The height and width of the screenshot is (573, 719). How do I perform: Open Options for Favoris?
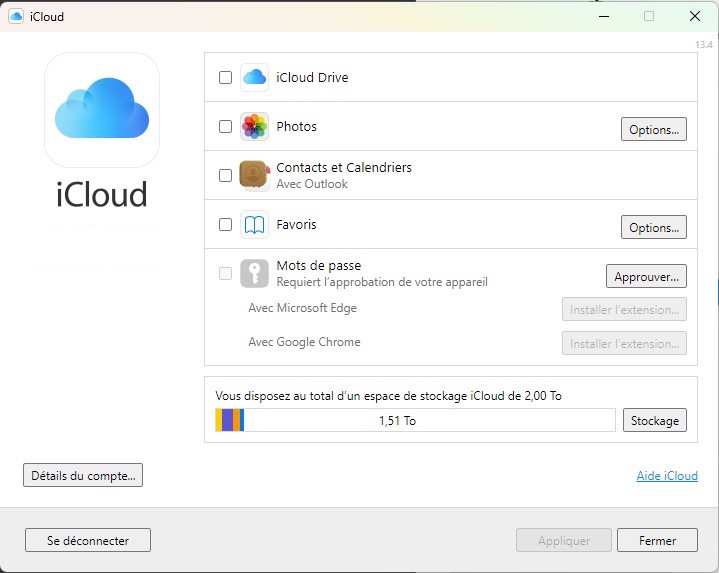pyautogui.click(x=654, y=227)
